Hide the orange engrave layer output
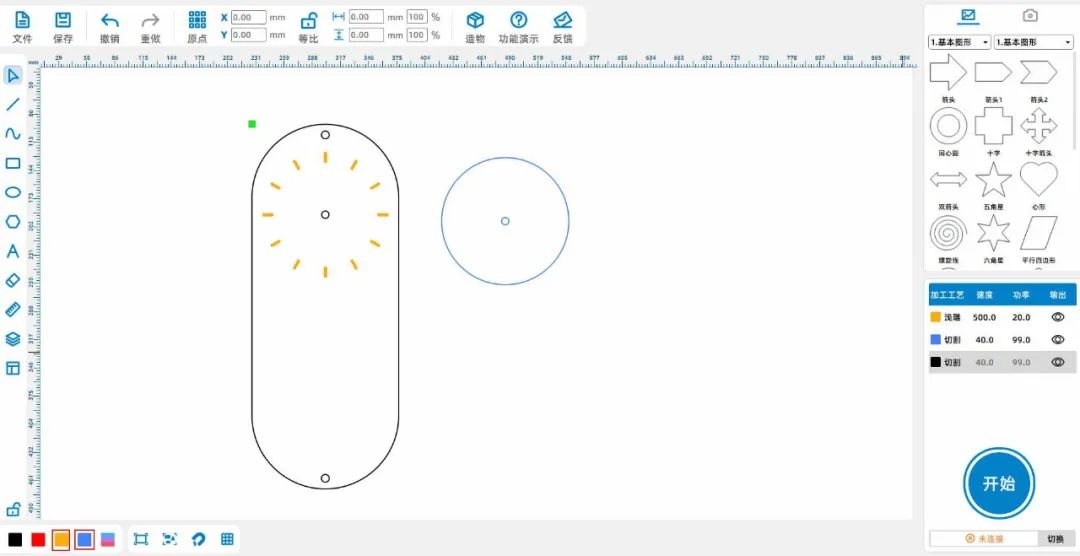 click(x=1057, y=317)
